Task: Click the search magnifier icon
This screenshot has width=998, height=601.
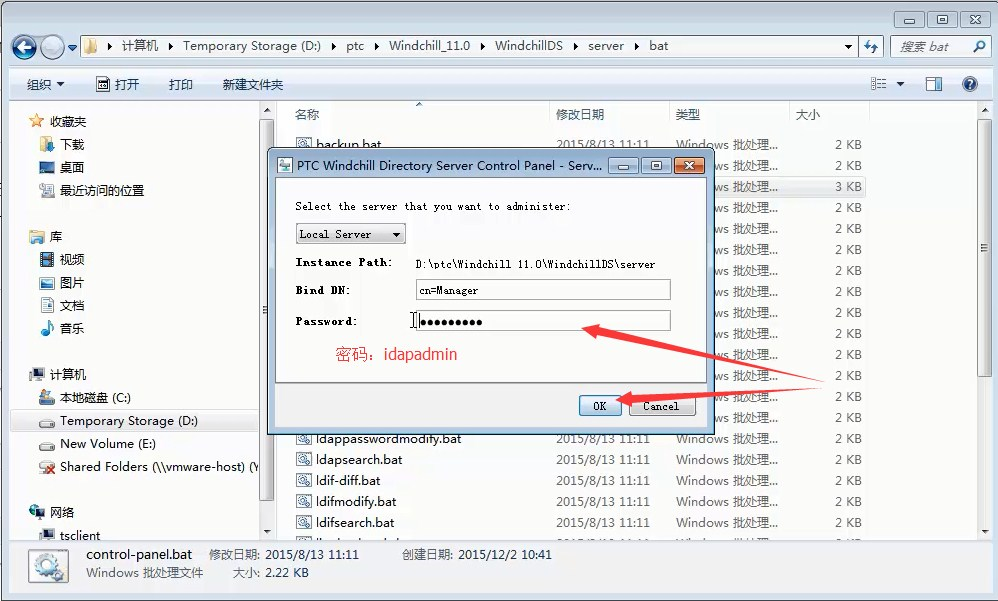Action: pos(980,46)
